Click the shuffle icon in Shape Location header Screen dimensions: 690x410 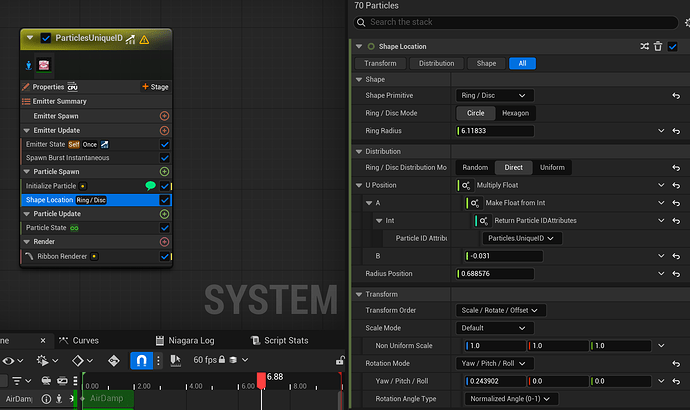pos(643,46)
